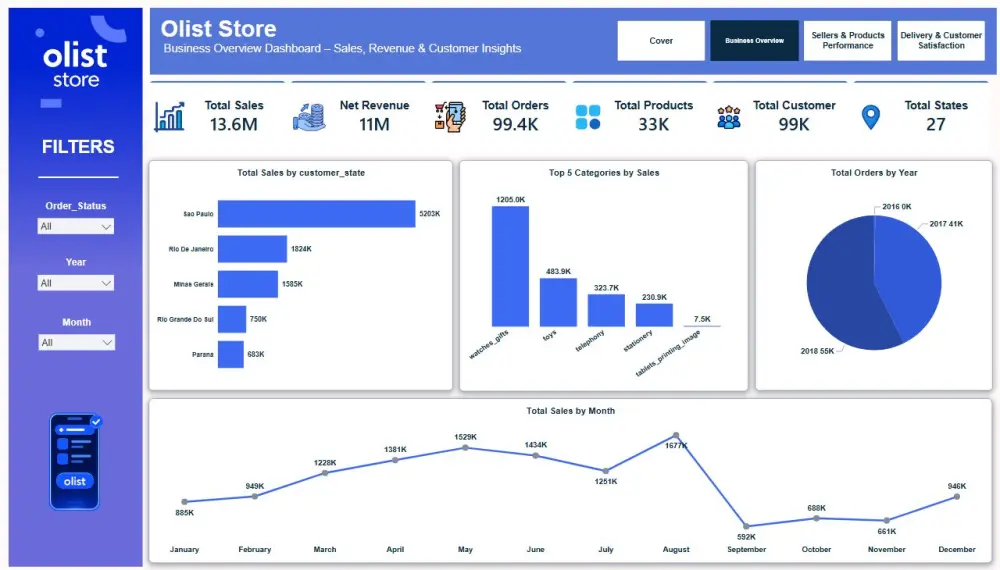Screen dimensions: 1000x570
Task: Click the 1824K data label
Action: coord(302,249)
